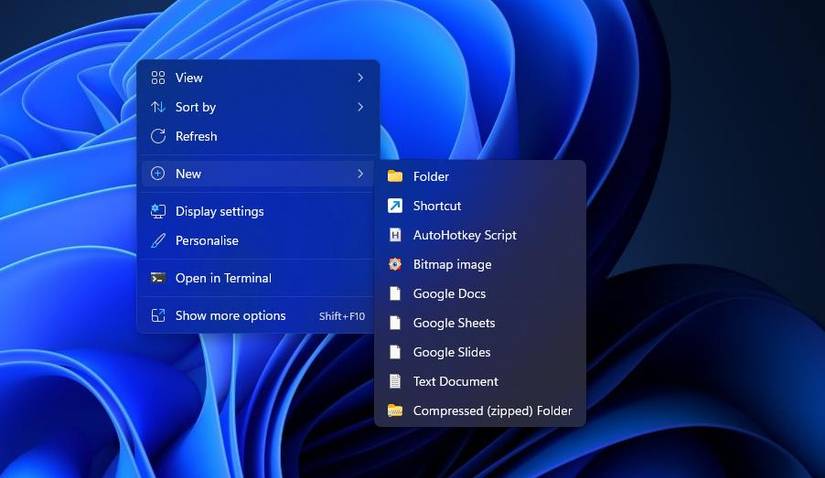Viewport: 825px width, 478px height.
Task: Create a new Google Sheets file
Action: 480,323
